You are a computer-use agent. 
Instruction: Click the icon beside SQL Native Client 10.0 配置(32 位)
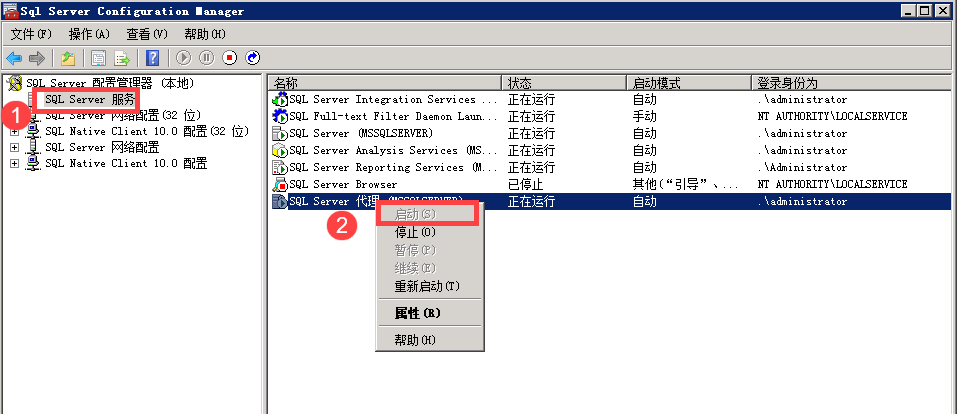tap(34, 131)
